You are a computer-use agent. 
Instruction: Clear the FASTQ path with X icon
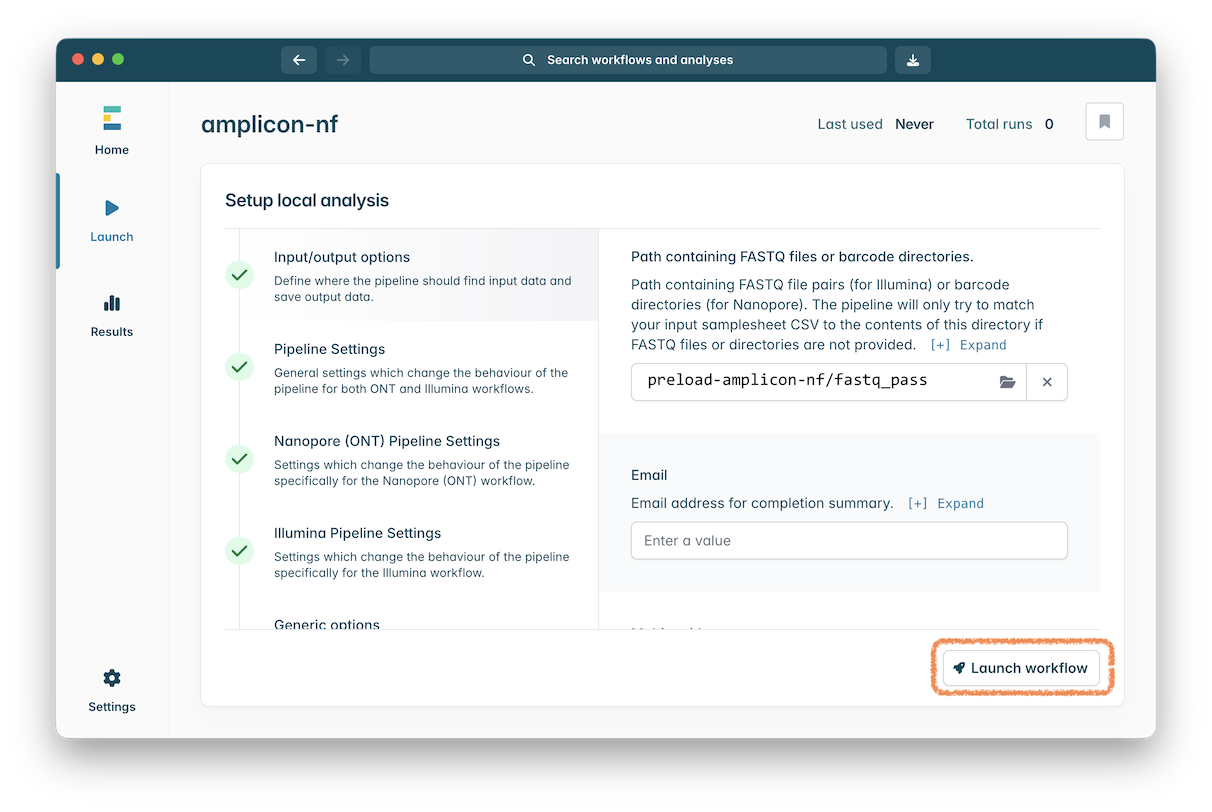click(1047, 382)
